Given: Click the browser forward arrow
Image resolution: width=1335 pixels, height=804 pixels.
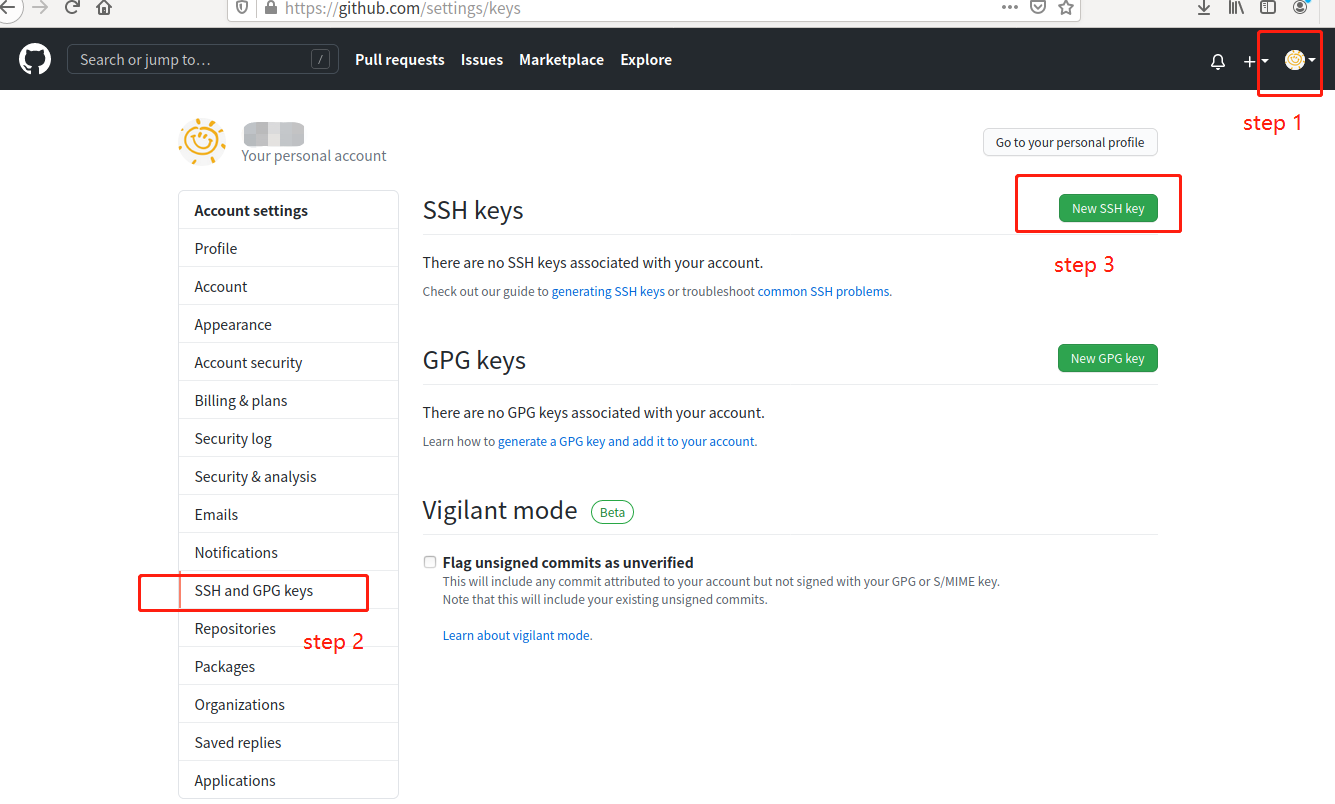Looking at the screenshot, I should pos(40,8).
